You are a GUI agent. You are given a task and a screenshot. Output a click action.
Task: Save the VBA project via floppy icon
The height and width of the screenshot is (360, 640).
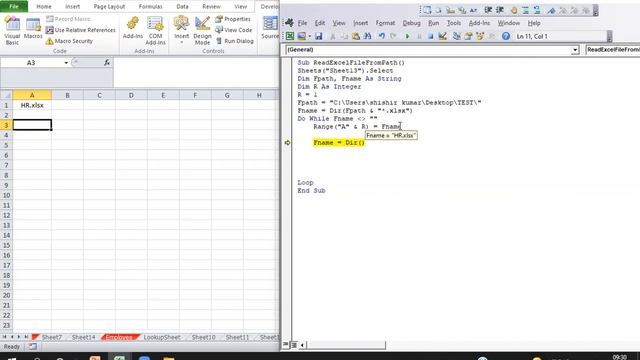tap(318, 36)
